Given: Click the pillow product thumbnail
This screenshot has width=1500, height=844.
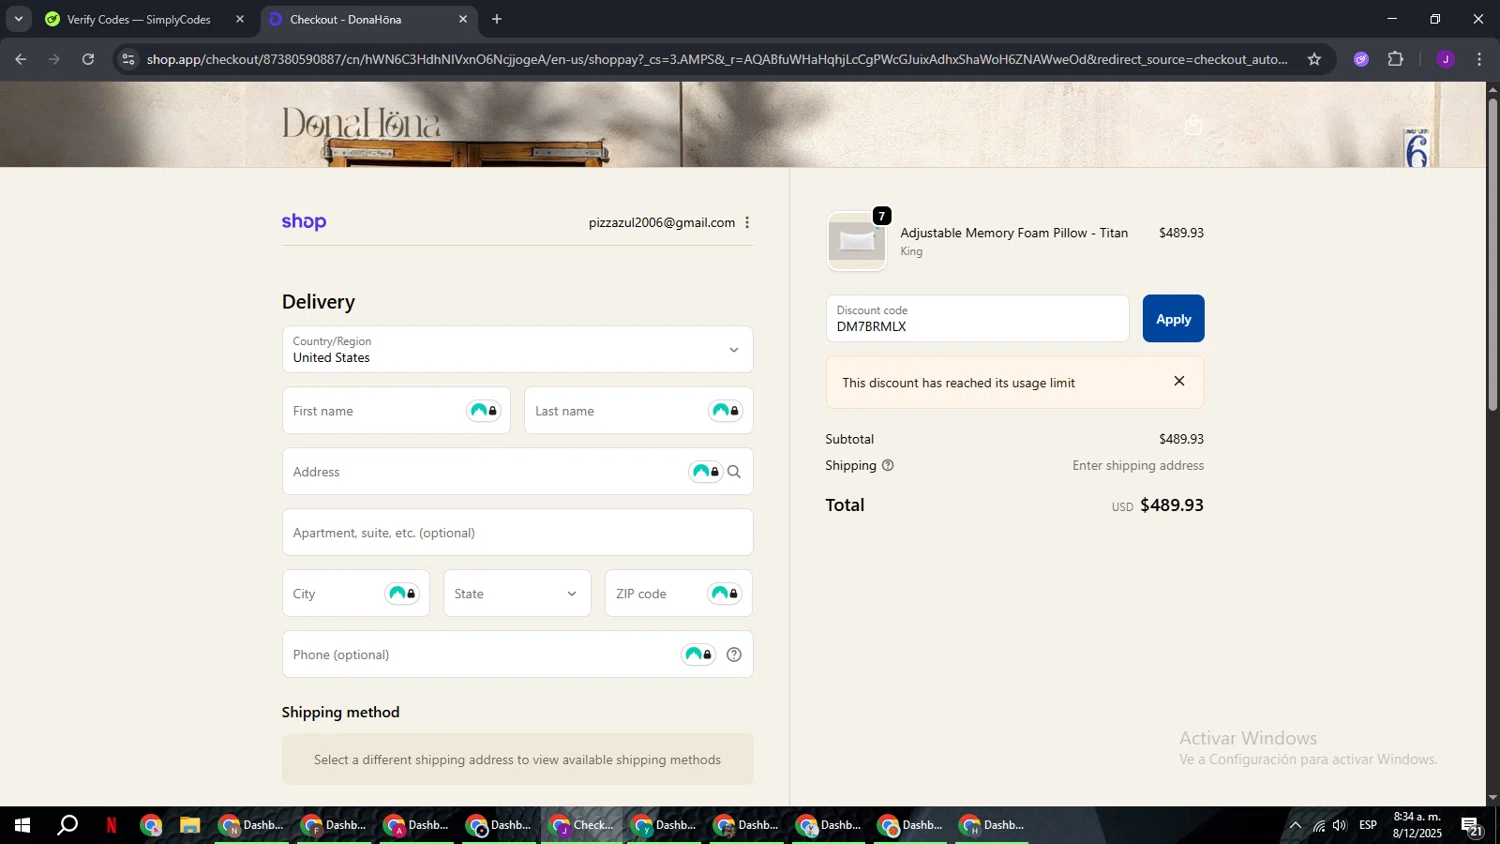Looking at the screenshot, I should [x=857, y=241].
